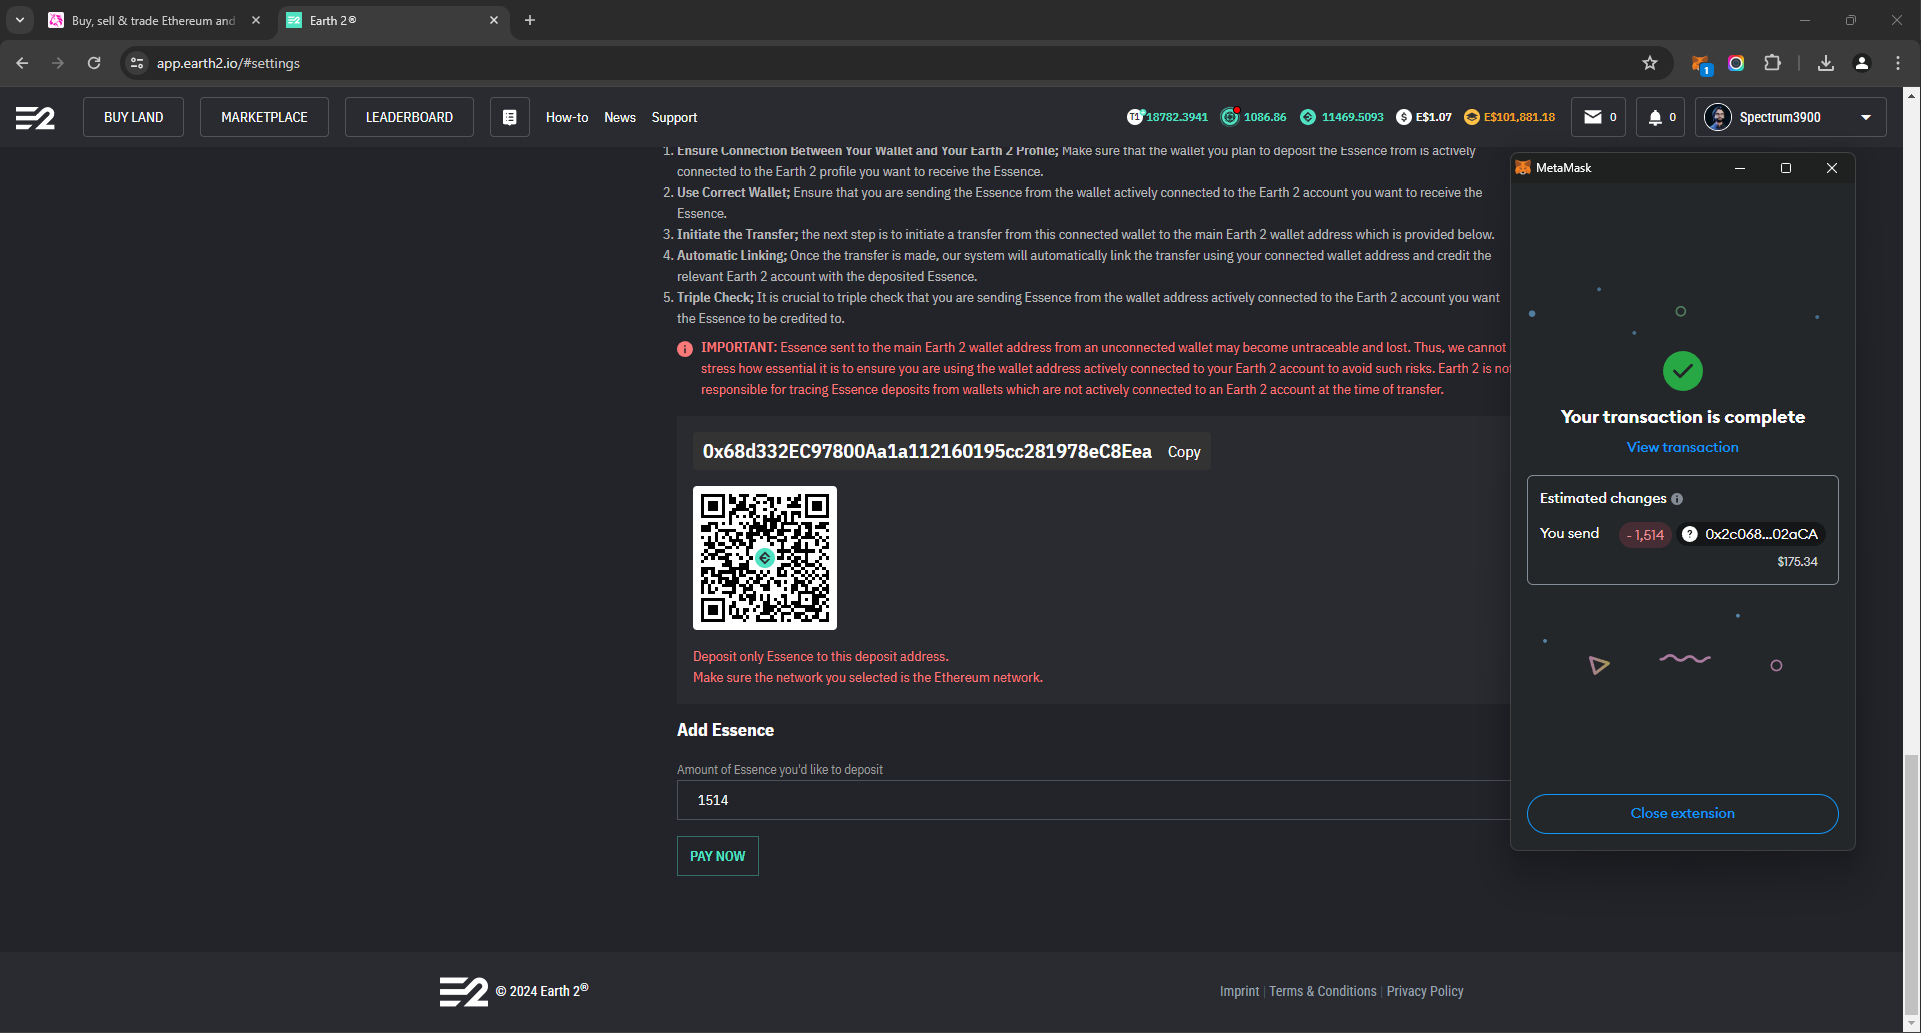Open the Chrome profile icon

1862,63
